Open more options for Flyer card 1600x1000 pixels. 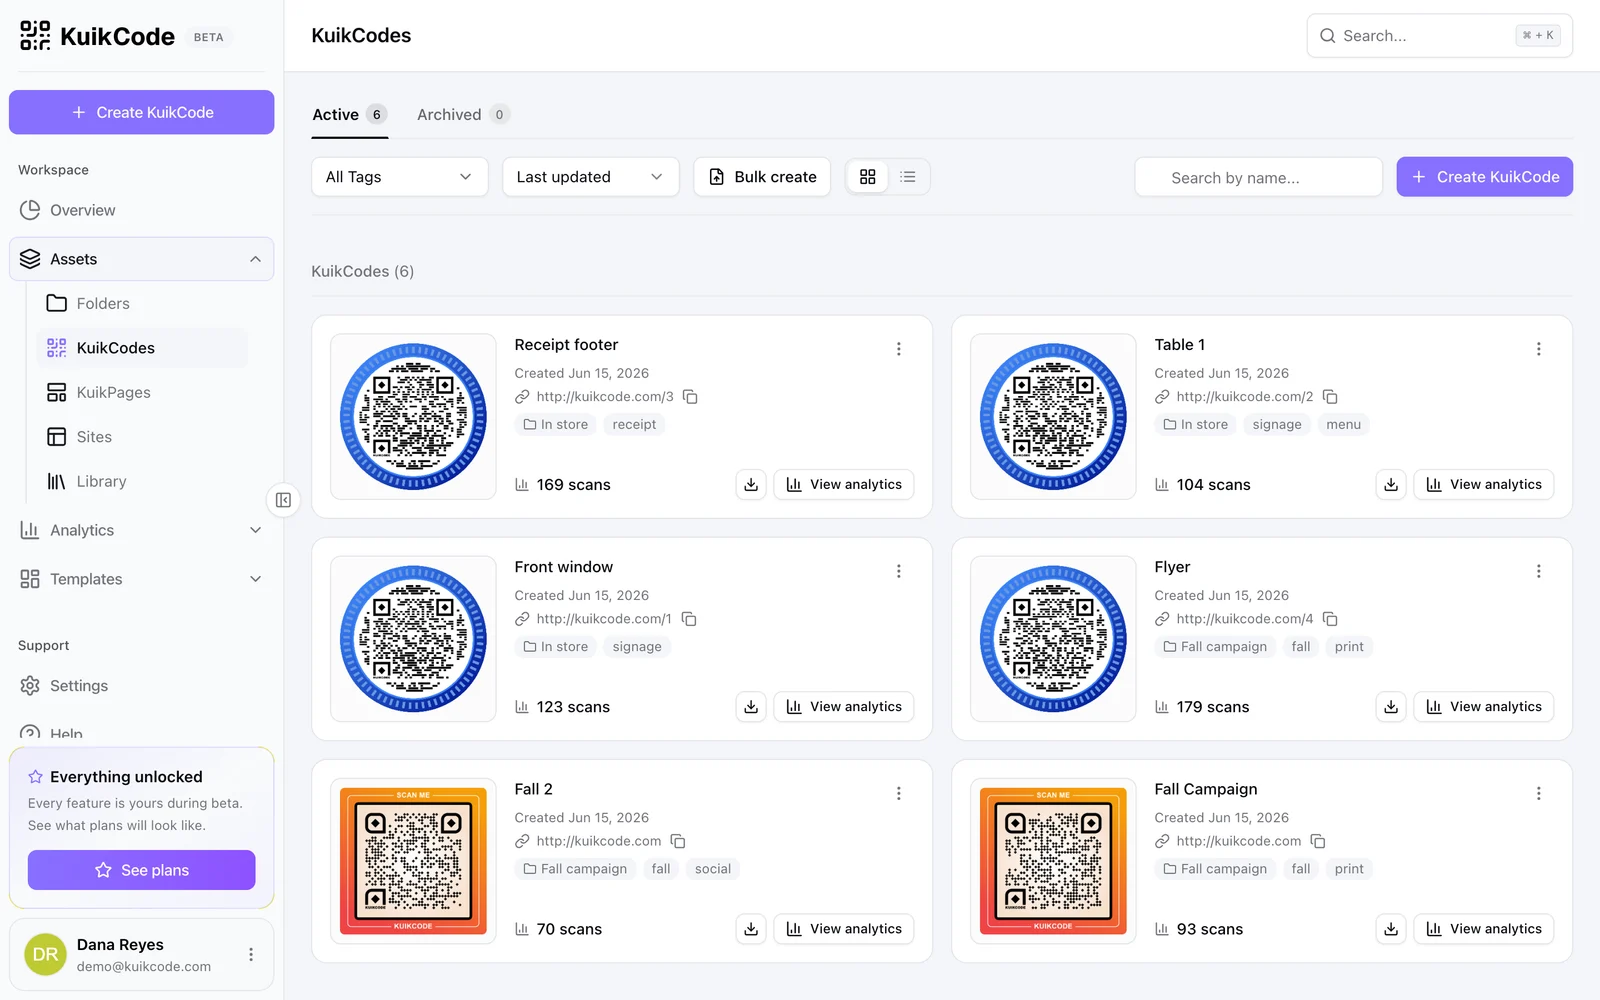point(1539,571)
